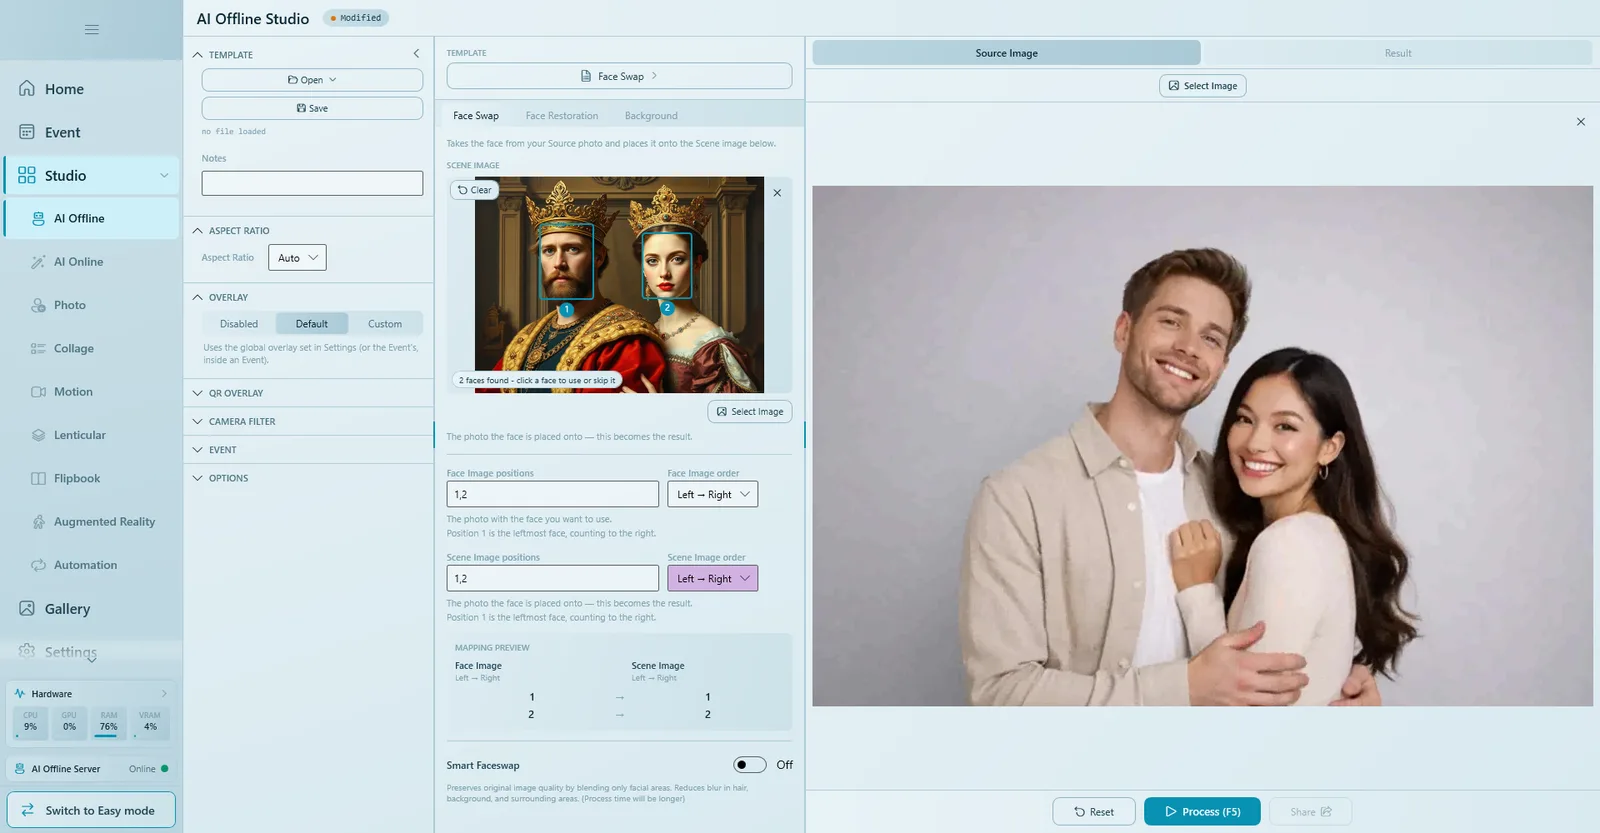
Task: Edit the Face Image positions field
Action: (x=552, y=495)
